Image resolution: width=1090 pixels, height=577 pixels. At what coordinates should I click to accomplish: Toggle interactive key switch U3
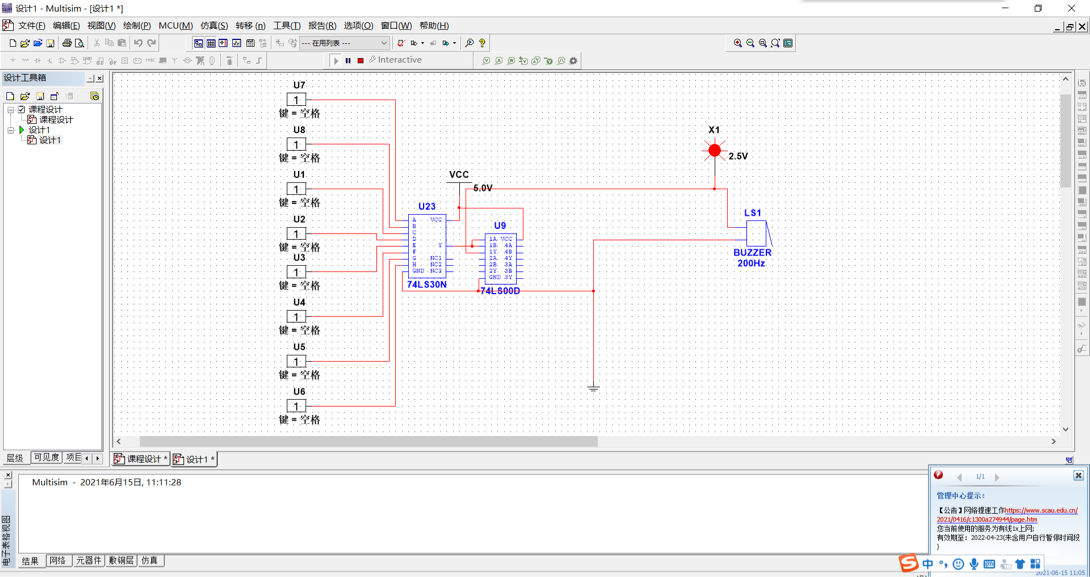pyautogui.click(x=296, y=272)
